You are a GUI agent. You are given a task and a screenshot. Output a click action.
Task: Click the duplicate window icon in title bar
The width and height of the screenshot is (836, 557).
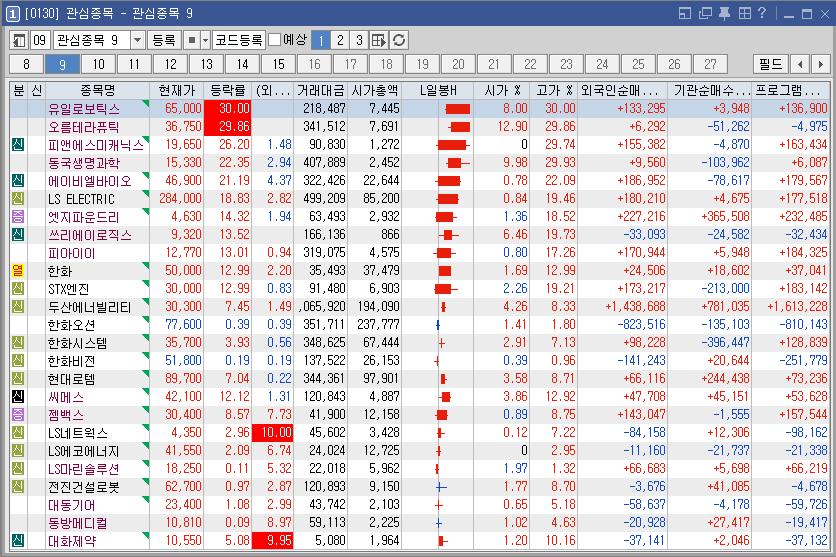point(705,13)
